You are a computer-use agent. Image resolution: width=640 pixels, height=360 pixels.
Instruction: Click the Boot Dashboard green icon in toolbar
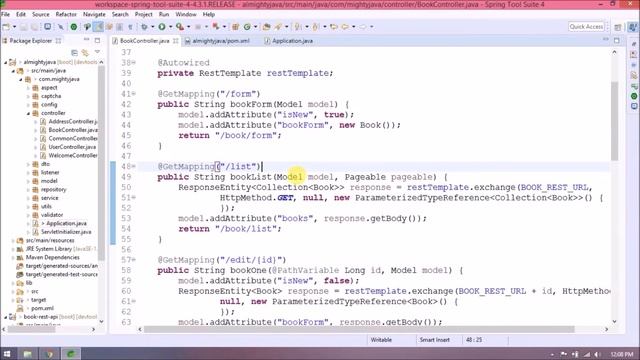point(73,27)
